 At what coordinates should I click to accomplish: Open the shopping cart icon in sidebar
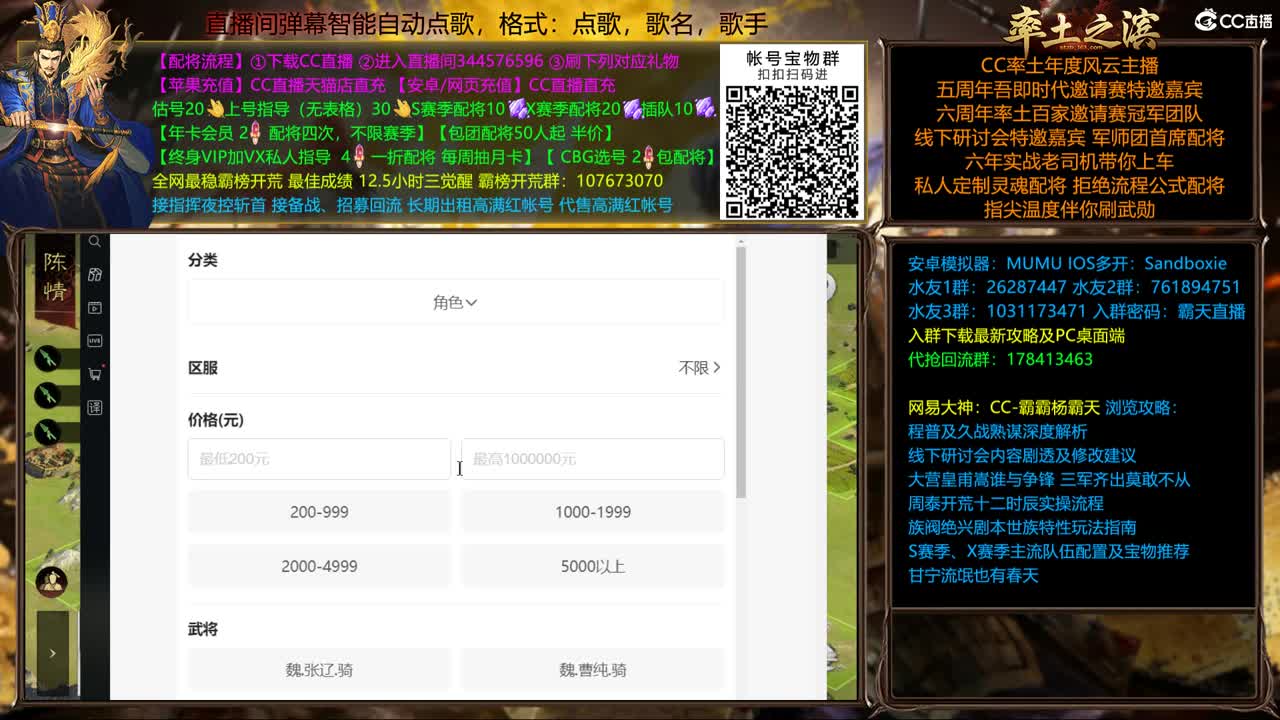point(95,374)
